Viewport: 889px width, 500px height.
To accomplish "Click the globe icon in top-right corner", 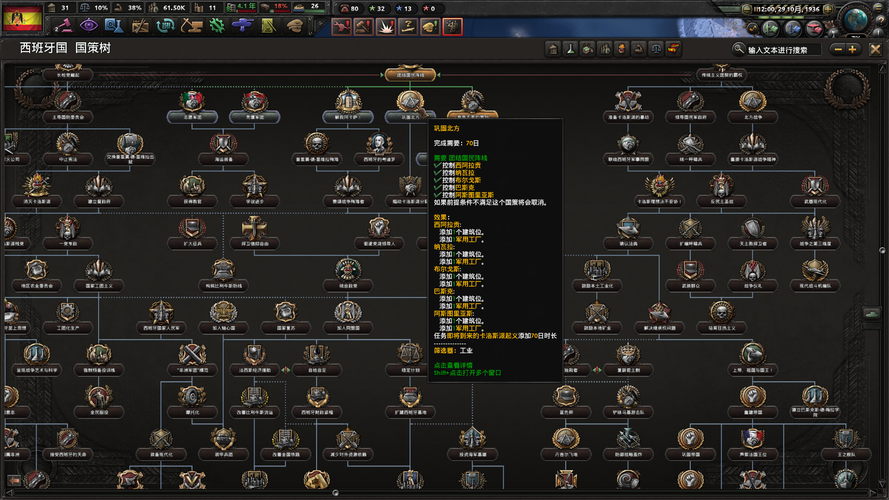I will pos(856,20).
